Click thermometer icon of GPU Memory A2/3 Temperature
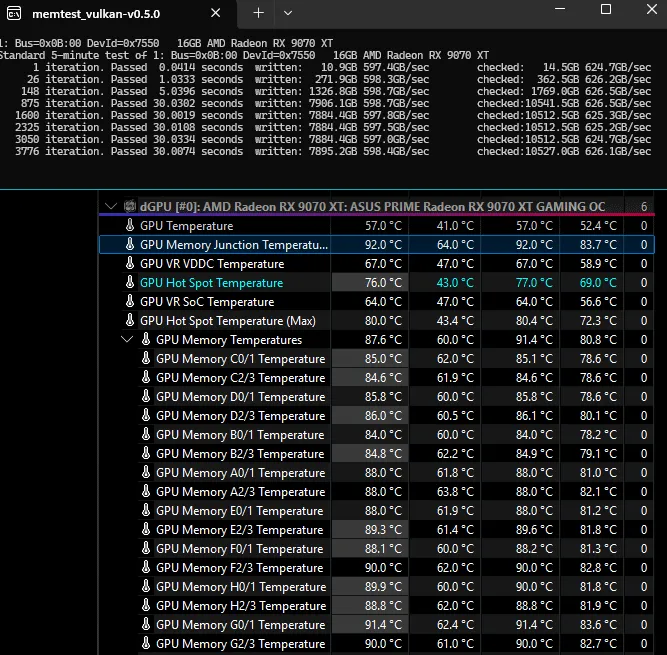This screenshot has height=655, width=667. click(146, 491)
